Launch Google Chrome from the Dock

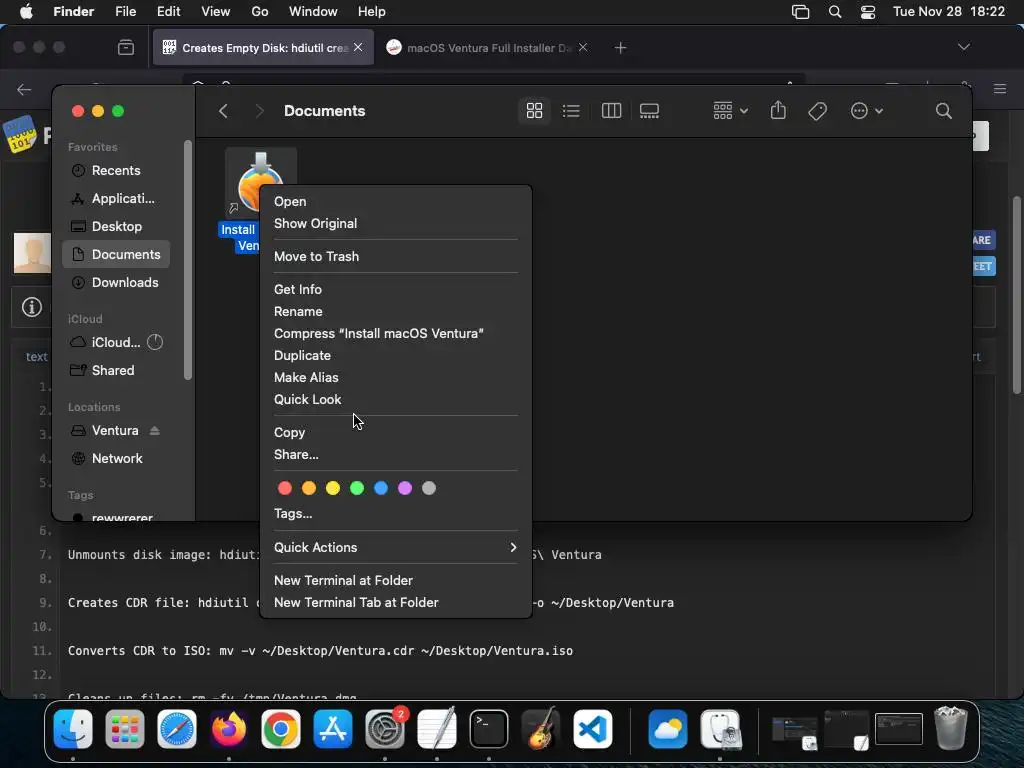pos(281,729)
